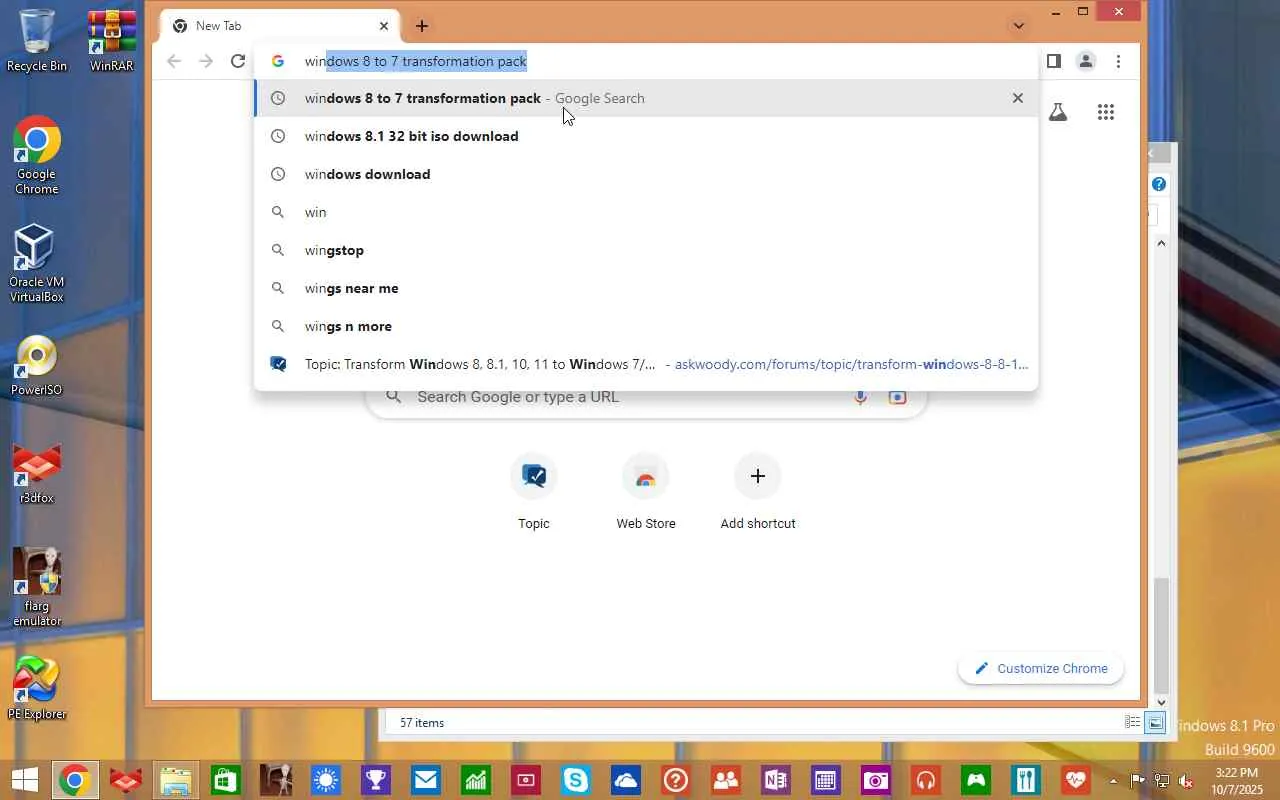Close the New Tab tab
This screenshot has width=1280, height=800.
(x=384, y=26)
